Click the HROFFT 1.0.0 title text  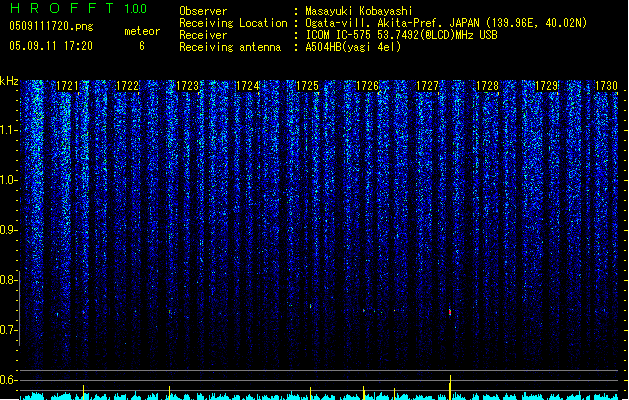(x=79, y=8)
